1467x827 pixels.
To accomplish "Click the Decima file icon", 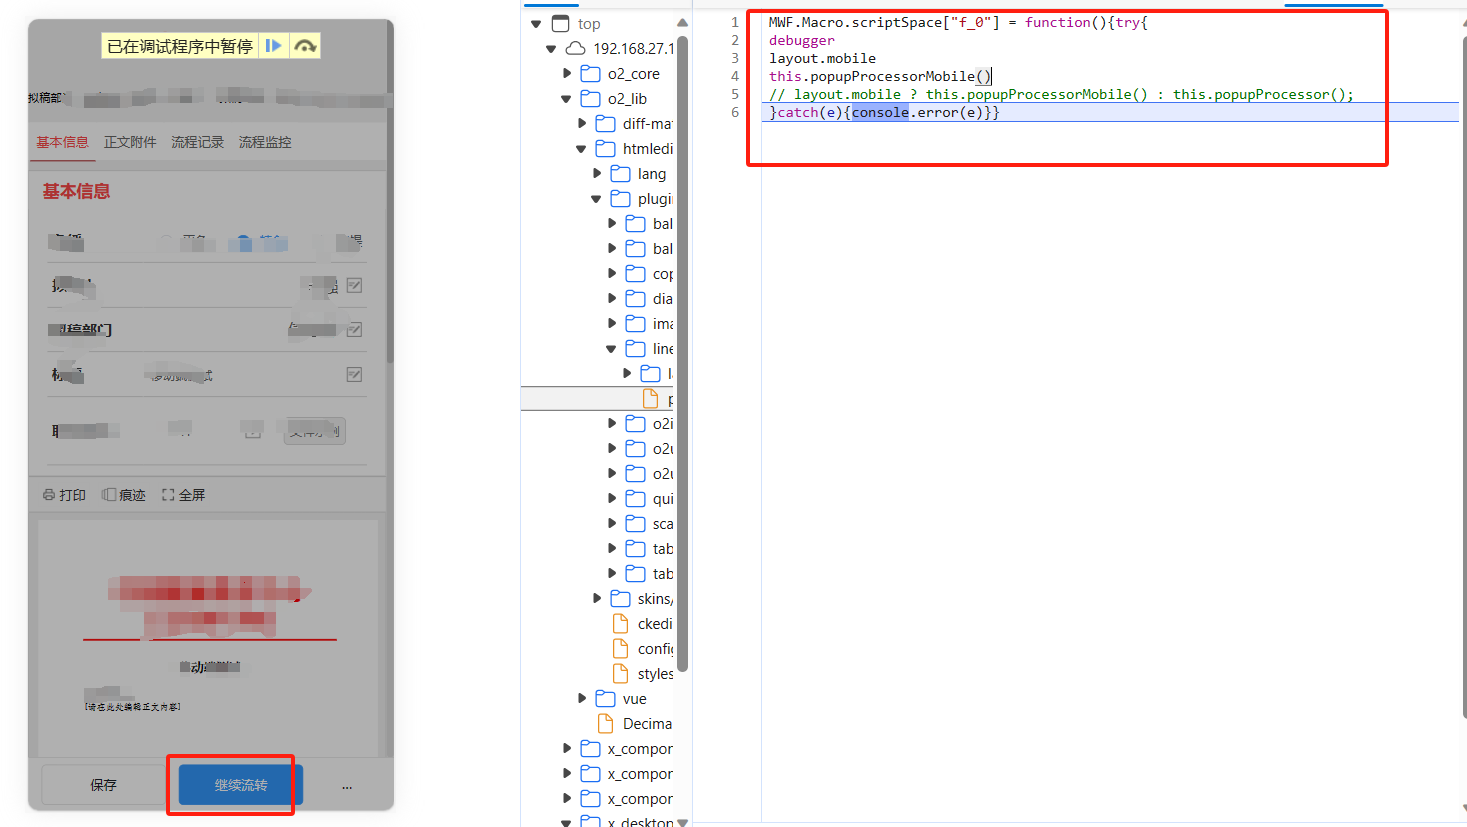I will tap(605, 724).
